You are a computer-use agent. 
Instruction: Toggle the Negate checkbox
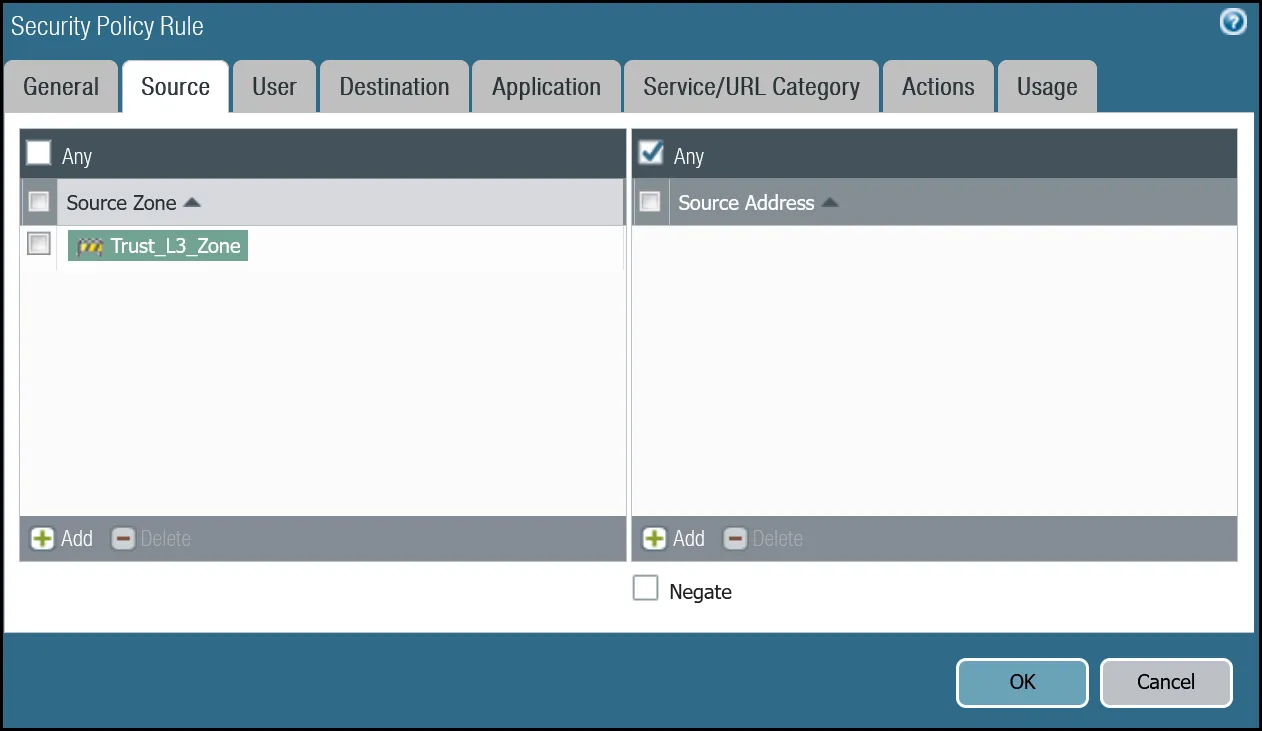coord(646,589)
